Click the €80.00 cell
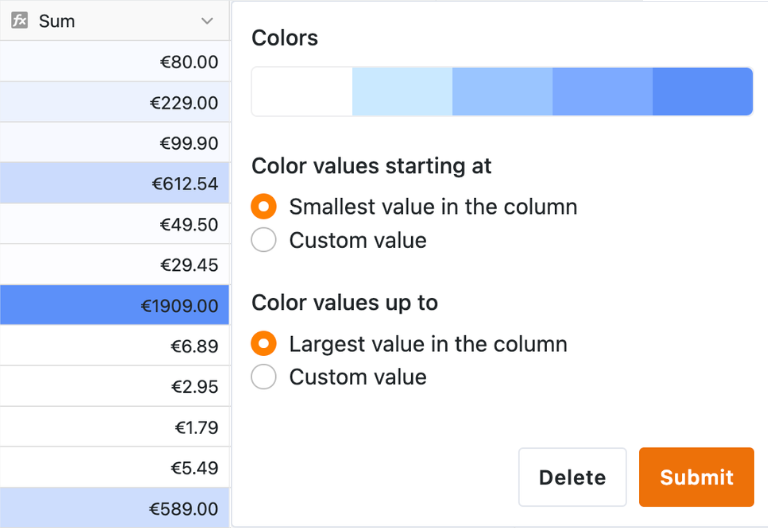 115,62
